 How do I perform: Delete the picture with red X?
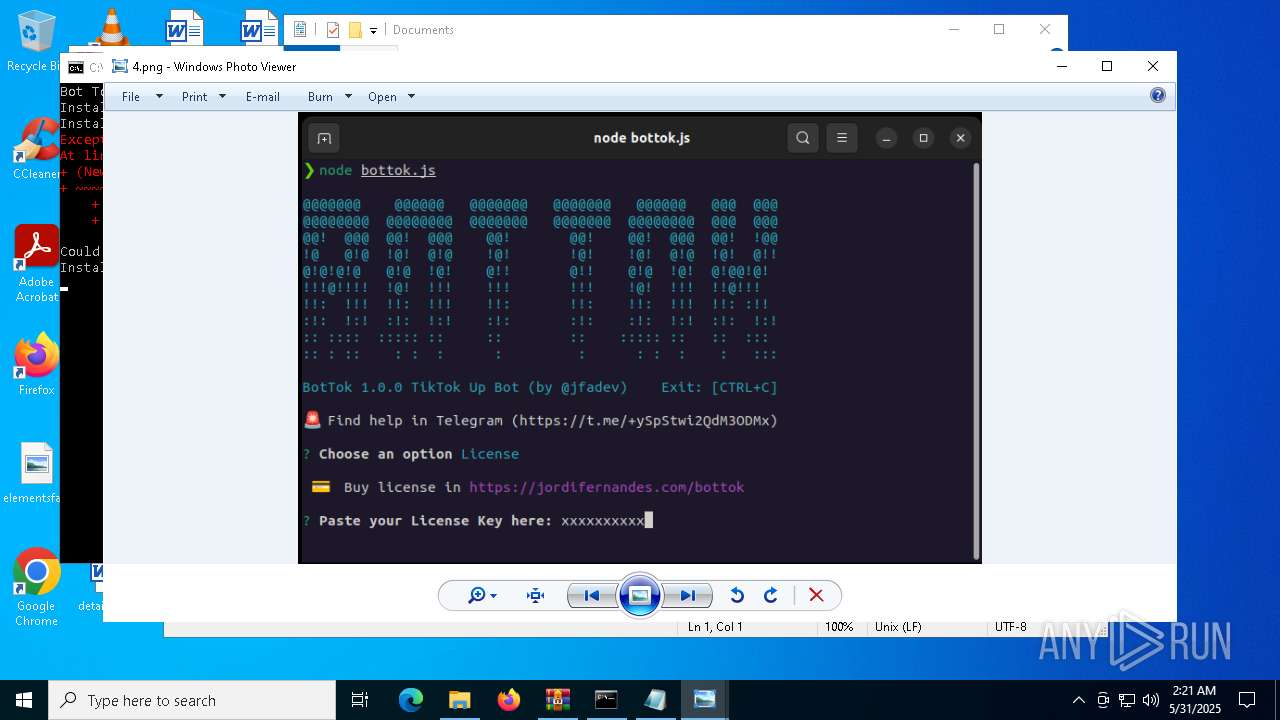coord(816,596)
